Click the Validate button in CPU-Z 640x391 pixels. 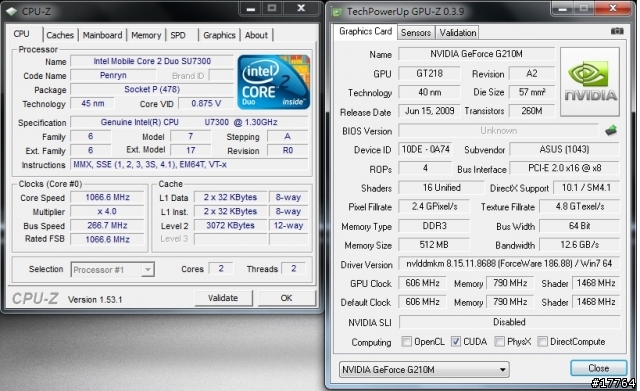[223, 298]
